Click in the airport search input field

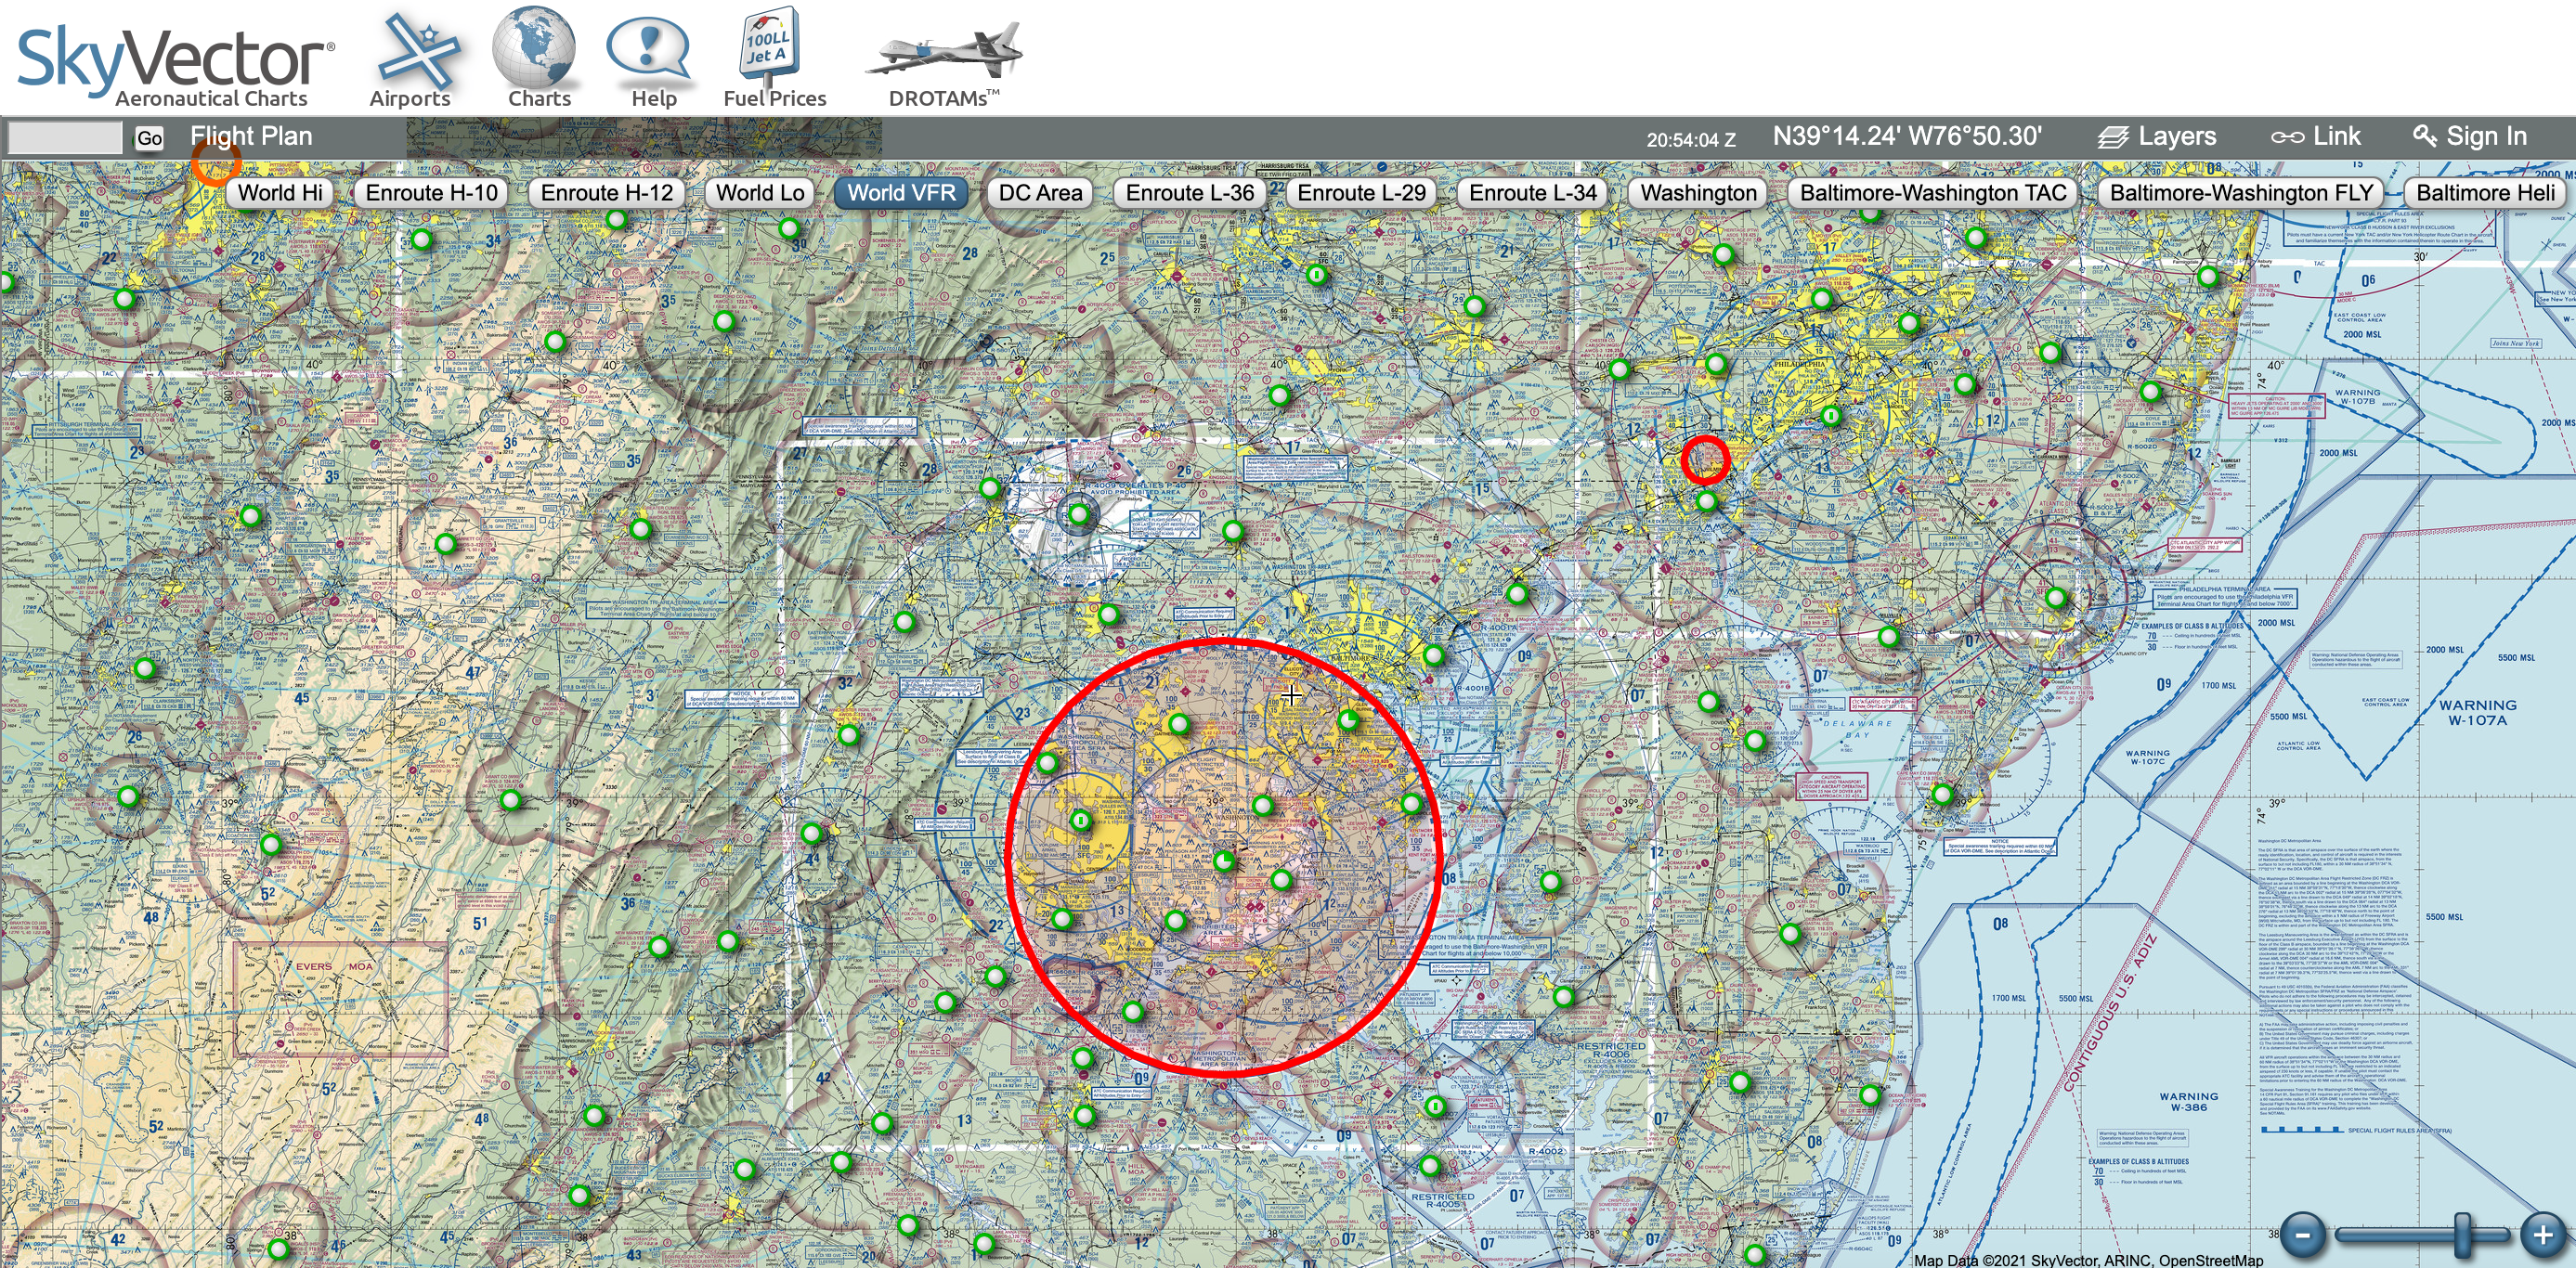[x=65, y=138]
